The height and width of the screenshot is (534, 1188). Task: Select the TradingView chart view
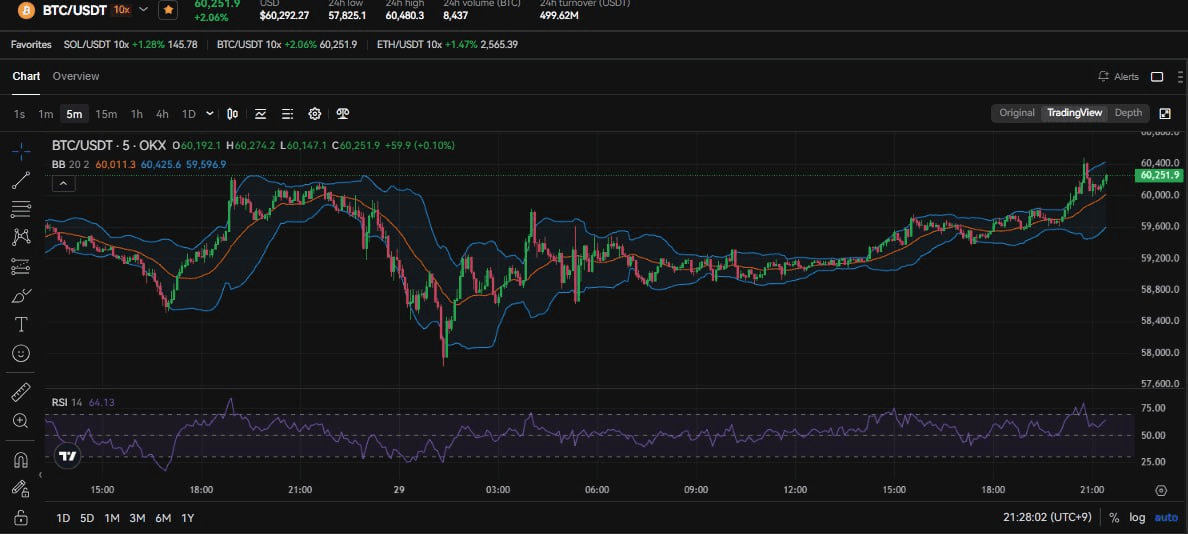[1074, 113]
